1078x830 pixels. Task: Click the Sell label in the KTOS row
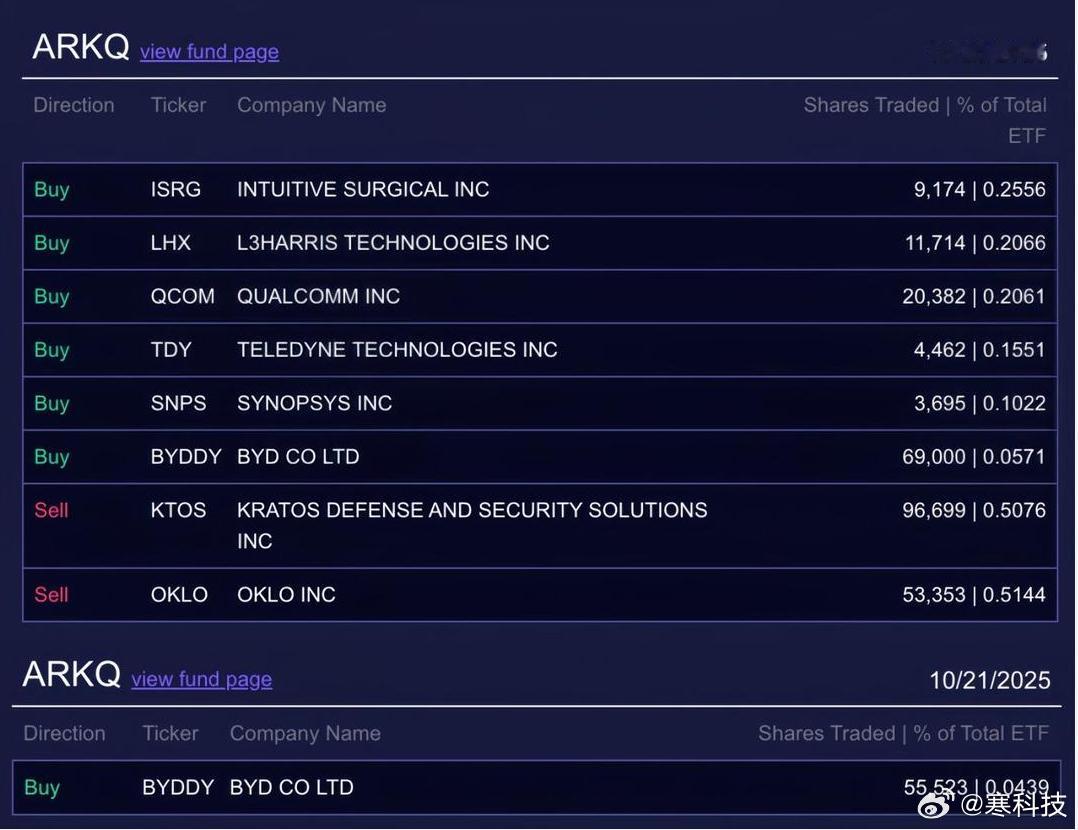52,510
